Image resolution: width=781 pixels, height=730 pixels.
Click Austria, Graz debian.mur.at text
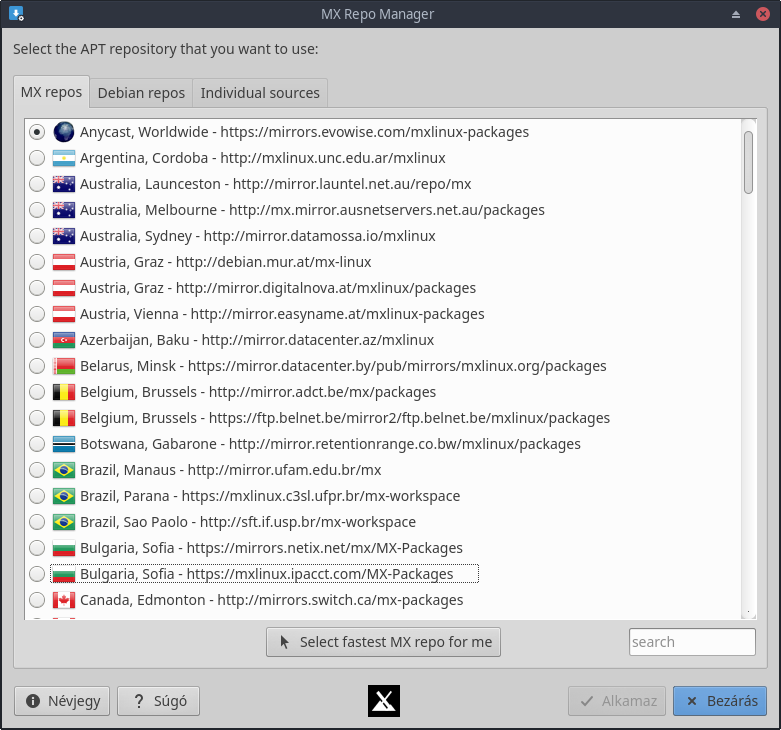tap(226, 262)
